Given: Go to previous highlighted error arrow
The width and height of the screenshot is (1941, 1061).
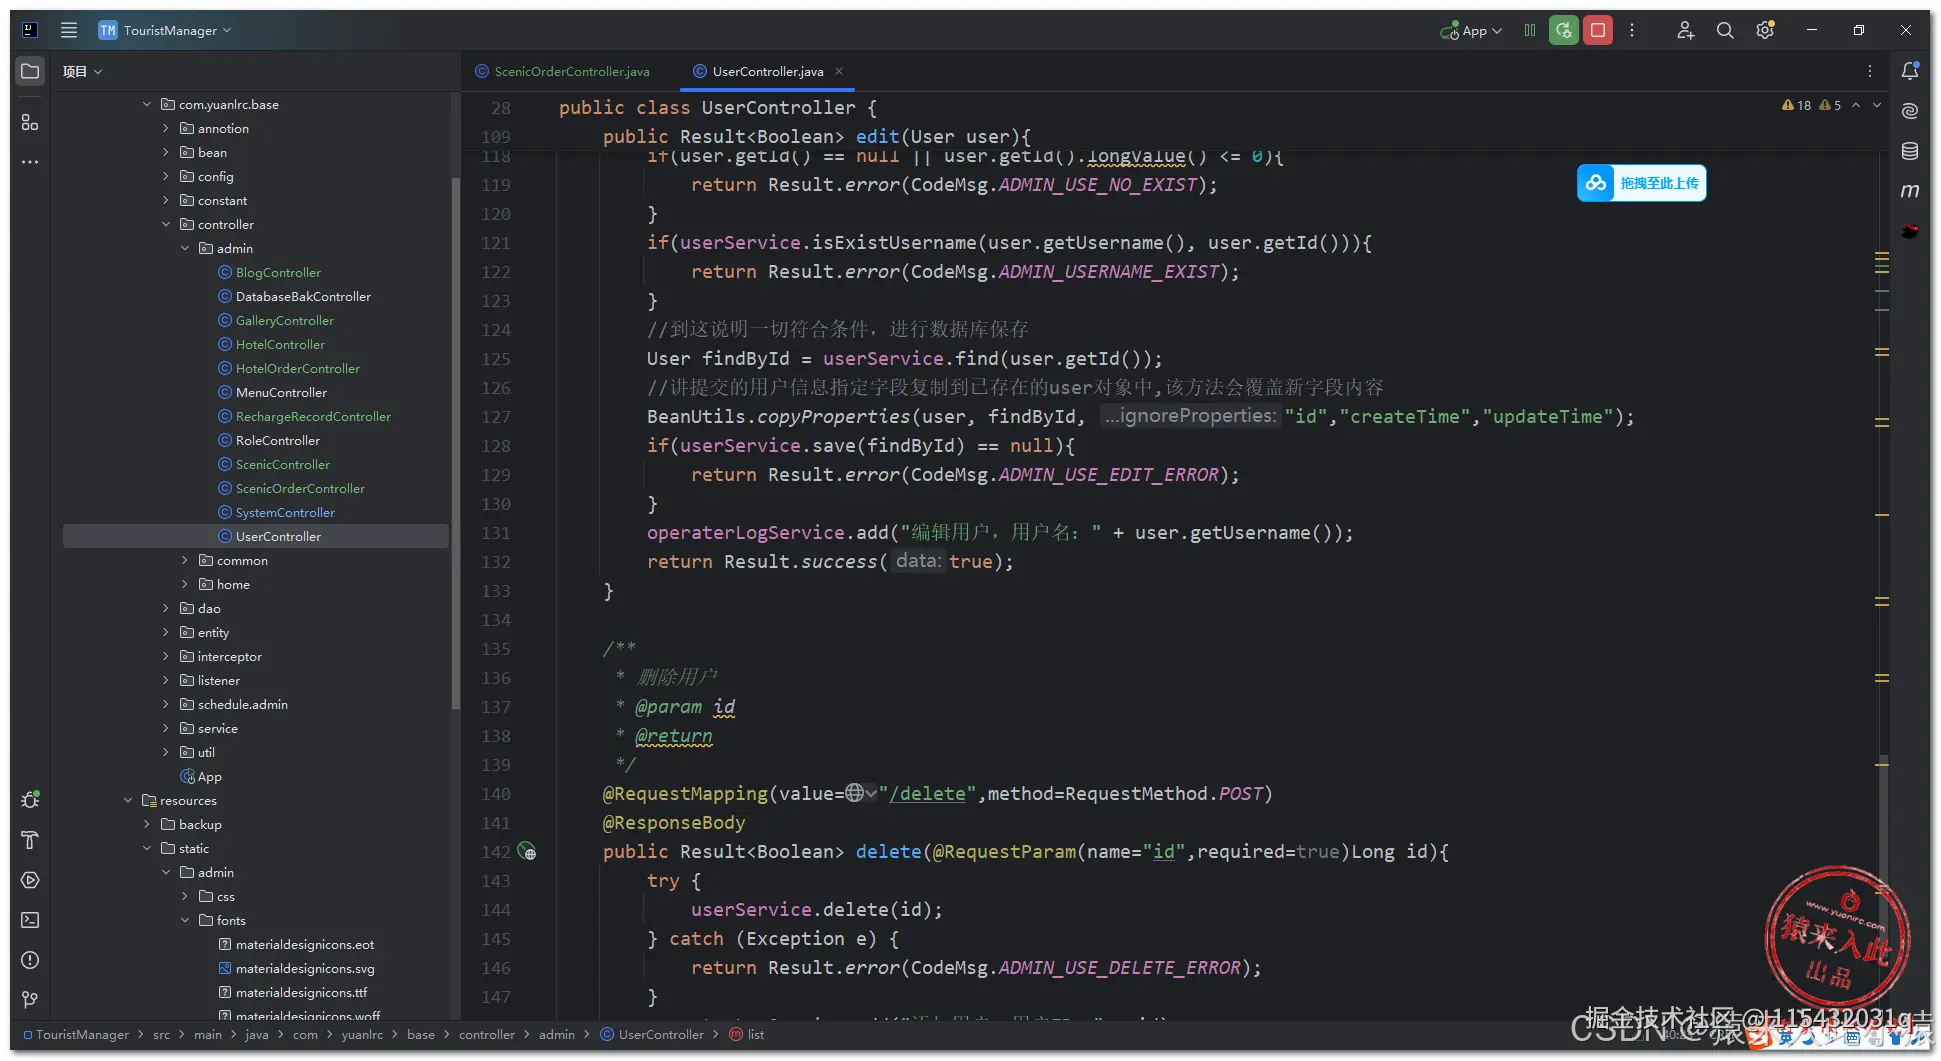Looking at the screenshot, I should [x=1856, y=105].
